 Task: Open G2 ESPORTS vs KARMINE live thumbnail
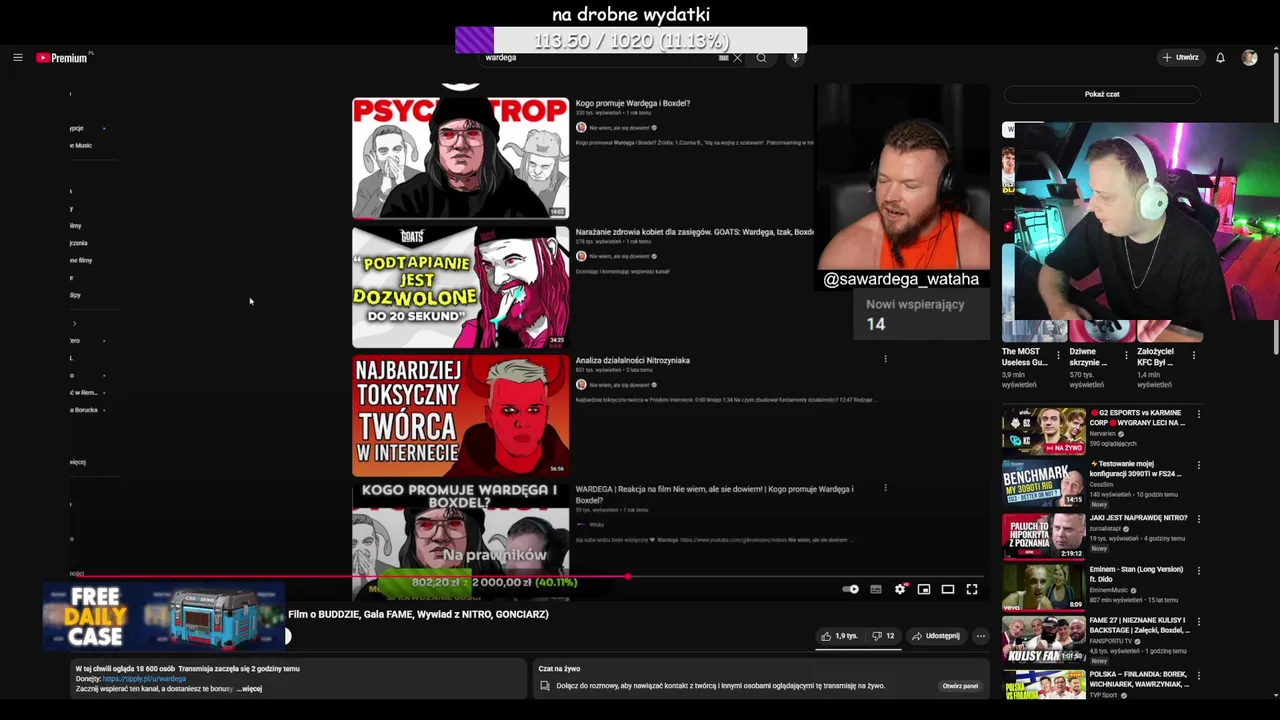coord(1043,431)
